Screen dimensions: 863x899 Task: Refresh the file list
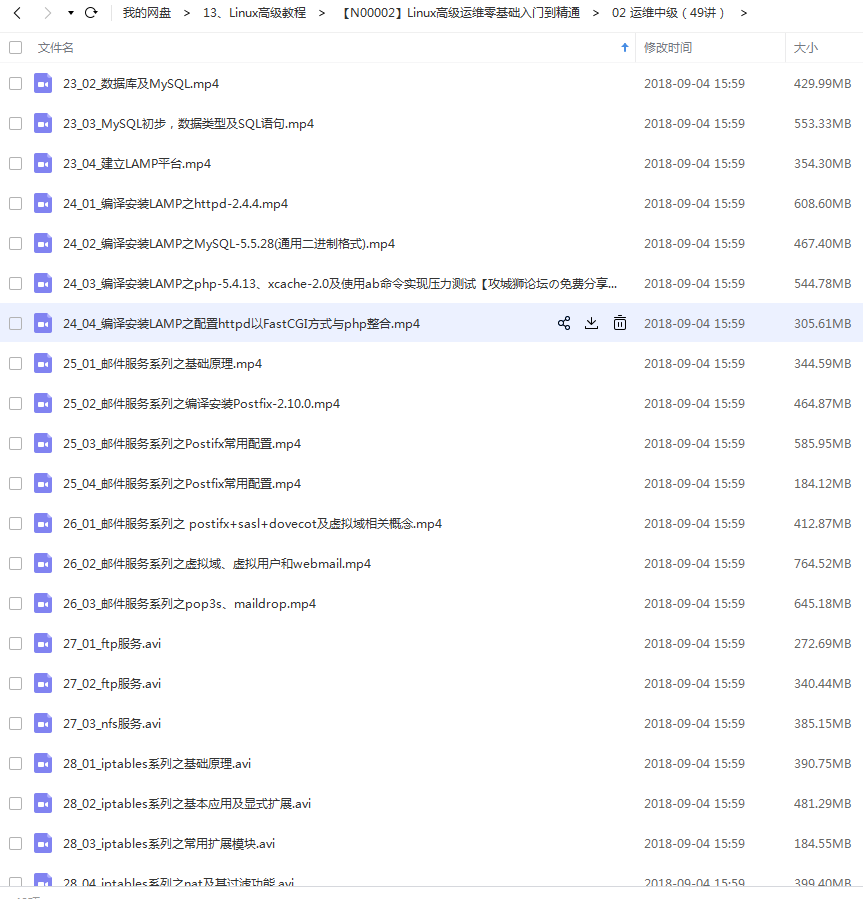(91, 13)
